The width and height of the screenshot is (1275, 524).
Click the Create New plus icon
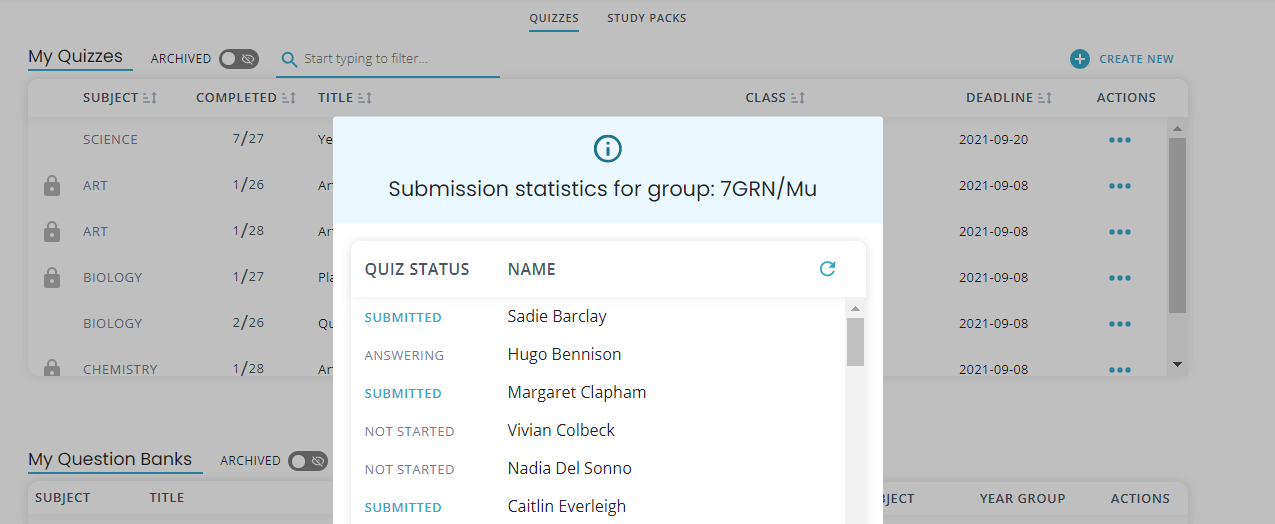[1080, 59]
